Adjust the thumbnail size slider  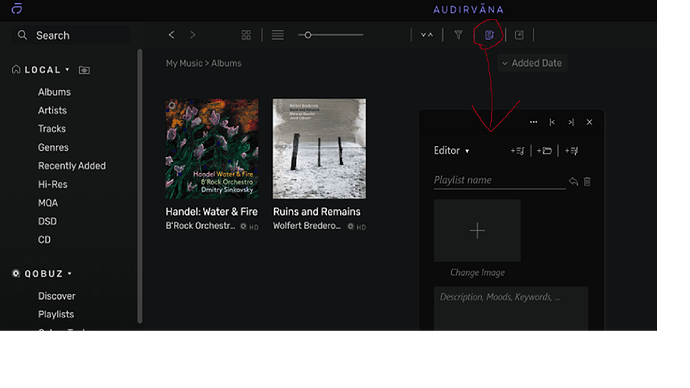click(x=331, y=35)
